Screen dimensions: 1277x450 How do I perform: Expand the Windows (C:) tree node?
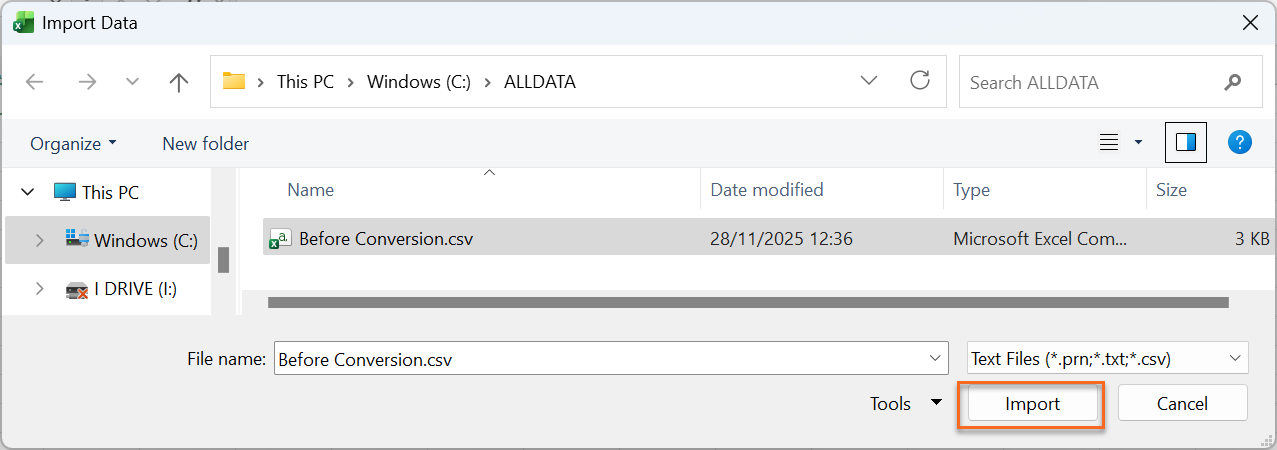(x=39, y=240)
